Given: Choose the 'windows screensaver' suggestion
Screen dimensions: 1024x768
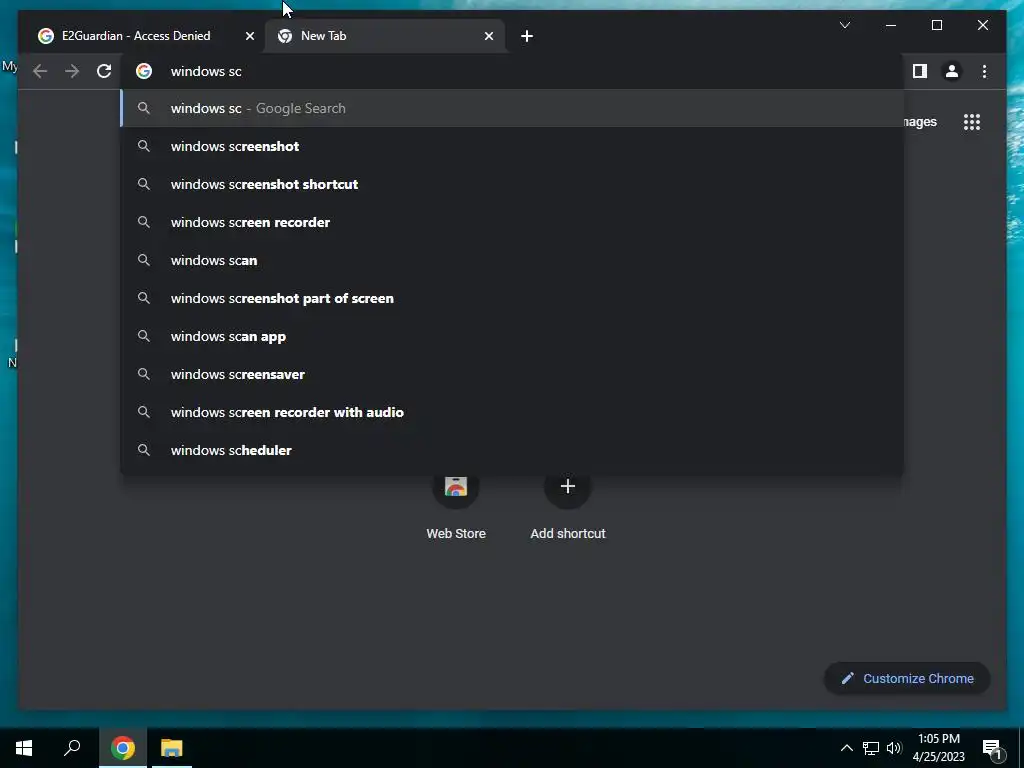Looking at the screenshot, I should (x=512, y=374).
